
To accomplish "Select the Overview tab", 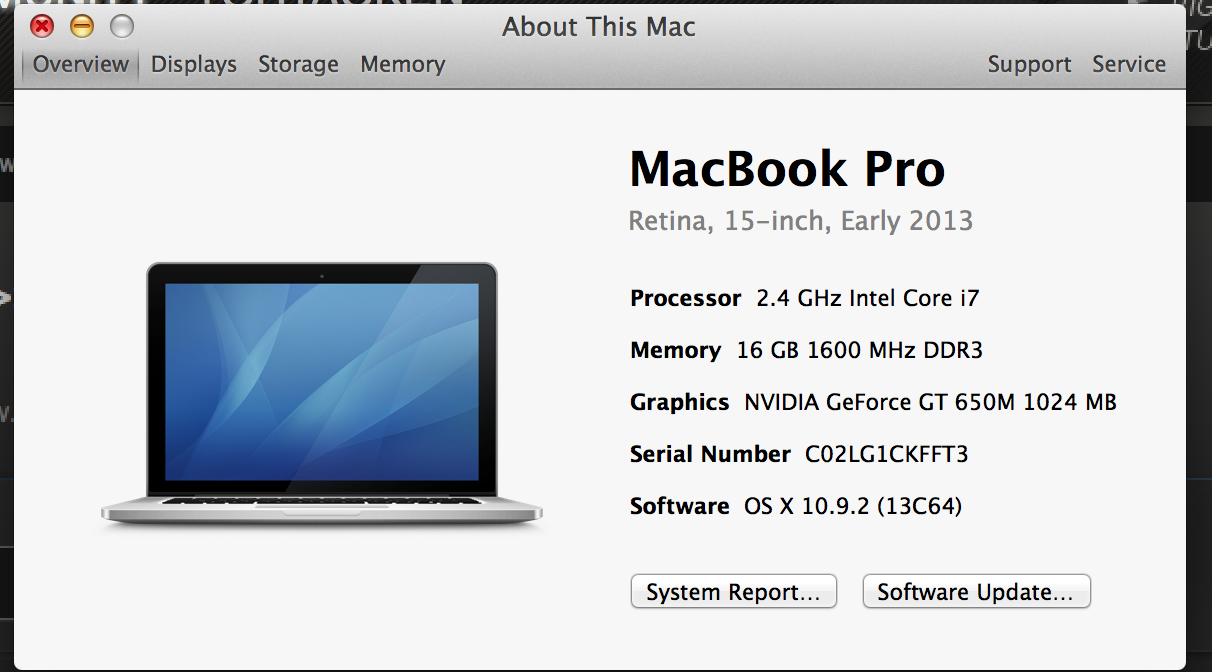I will click(81, 65).
